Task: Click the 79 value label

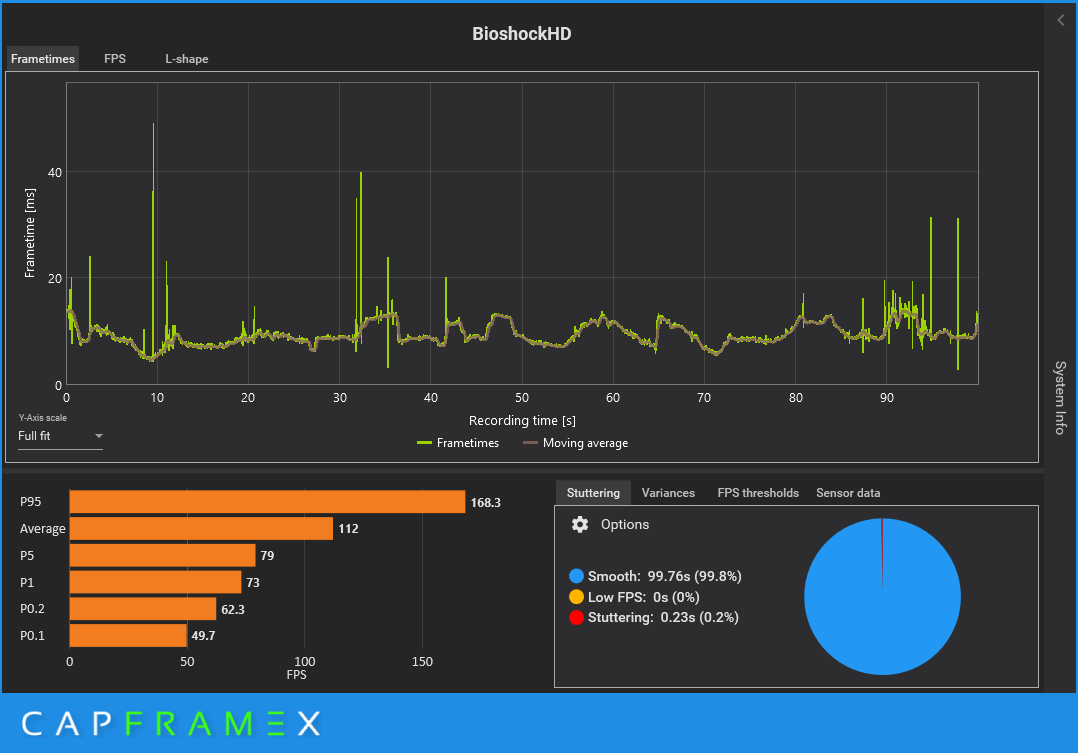Action: point(267,556)
